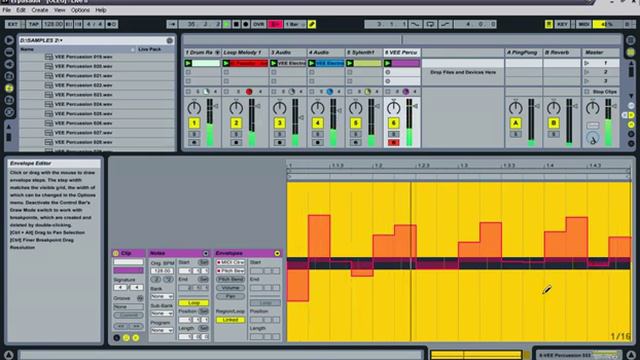Toggle the KEY map mode switch
This screenshot has width=640, height=360.
pyautogui.click(x=562, y=24)
